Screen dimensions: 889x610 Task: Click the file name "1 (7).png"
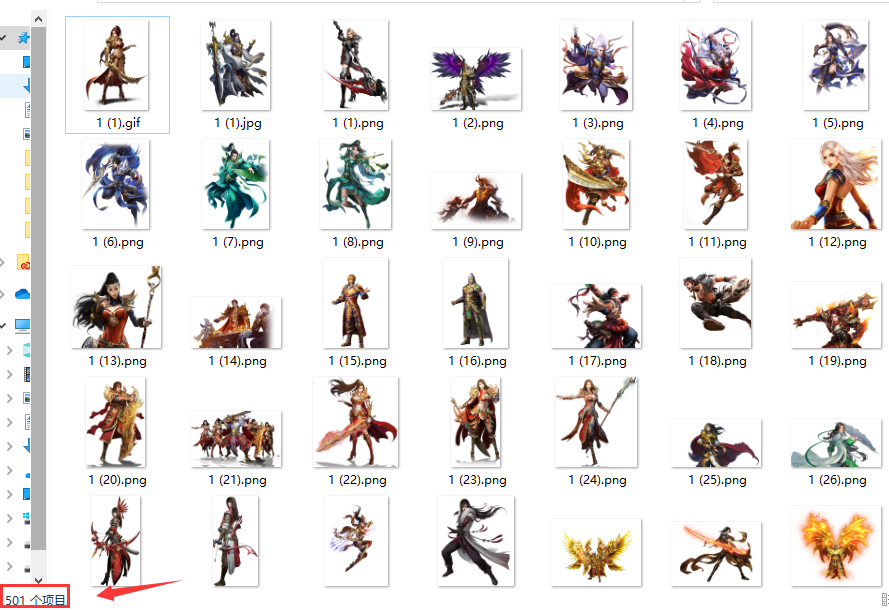[238, 242]
